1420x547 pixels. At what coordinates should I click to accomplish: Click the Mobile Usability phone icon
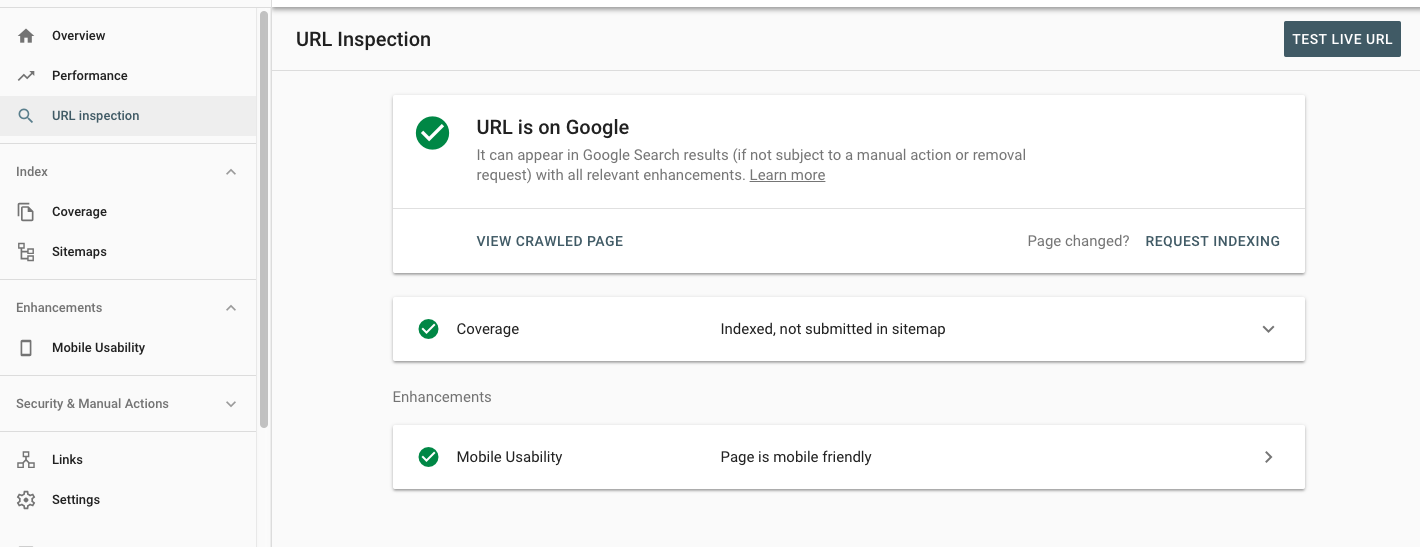tap(26, 348)
